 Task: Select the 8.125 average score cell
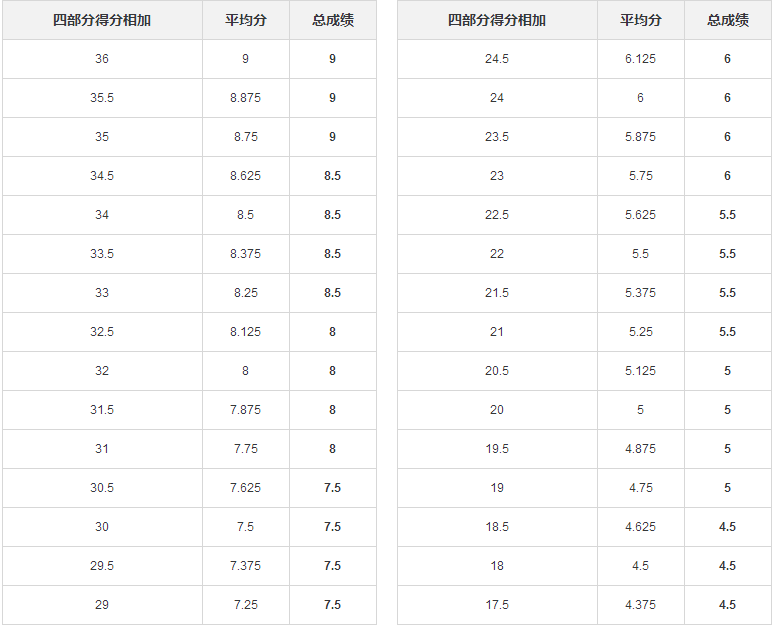tap(245, 332)
